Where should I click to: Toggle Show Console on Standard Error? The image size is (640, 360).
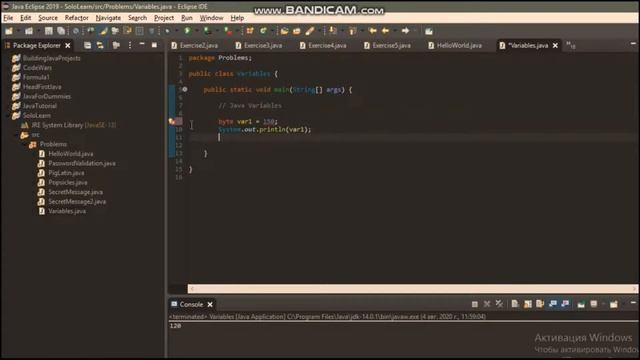[565, 304]
